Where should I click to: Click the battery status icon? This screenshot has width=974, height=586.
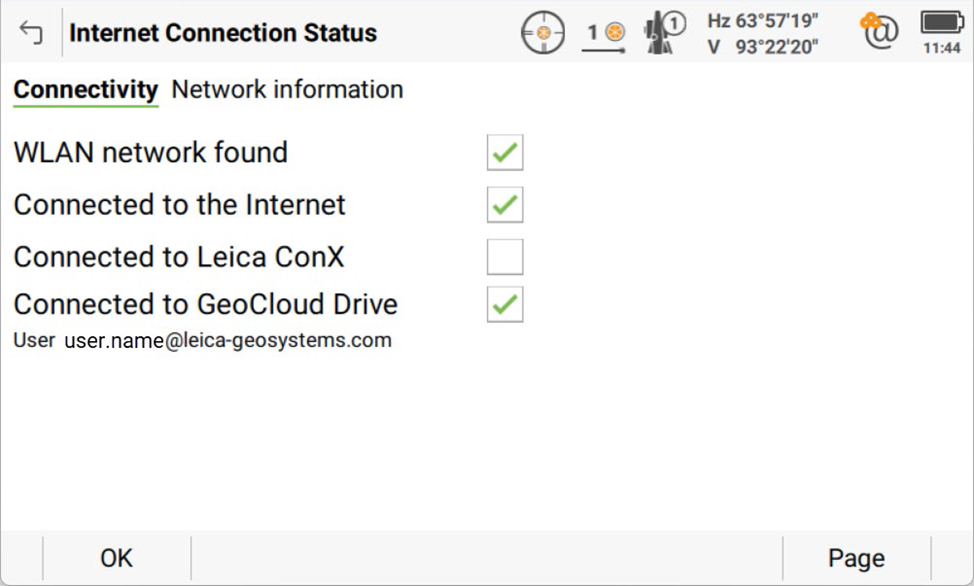942,22
